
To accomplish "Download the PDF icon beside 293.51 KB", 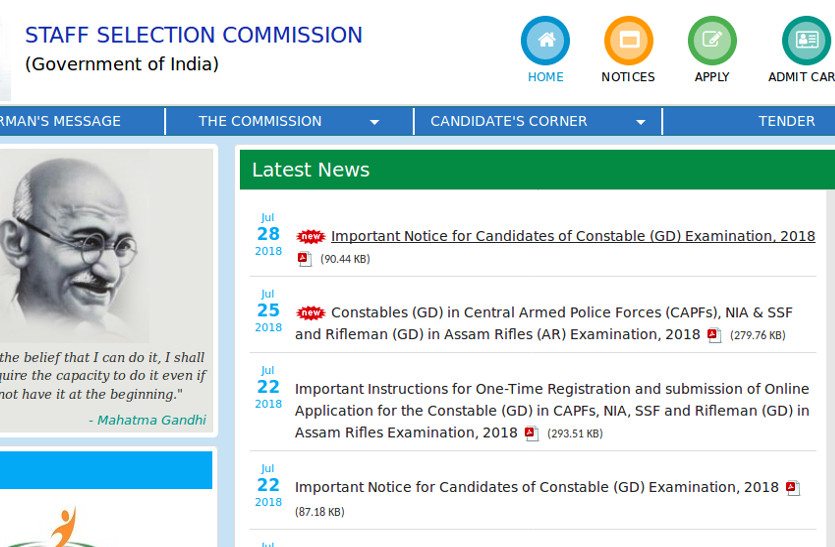I will click(532, 433).
